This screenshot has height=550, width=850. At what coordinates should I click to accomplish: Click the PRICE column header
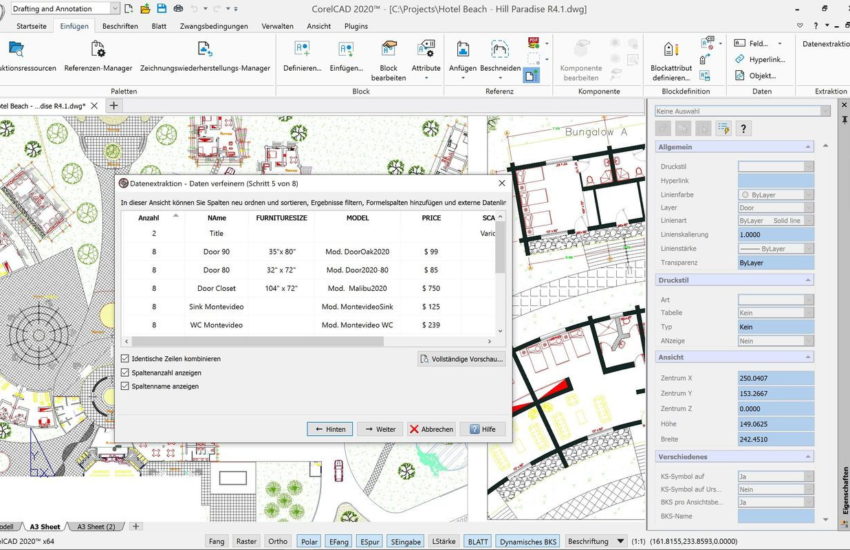431,218
